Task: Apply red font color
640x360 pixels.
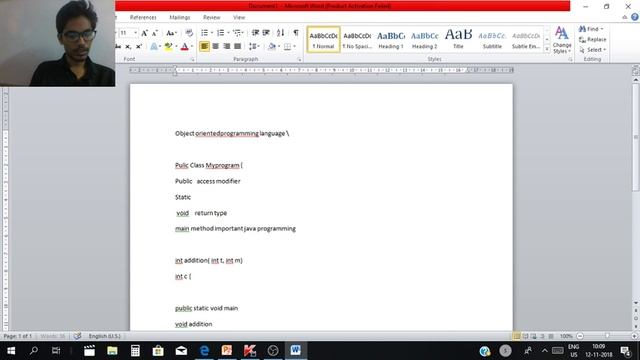Action: (184, 47)
